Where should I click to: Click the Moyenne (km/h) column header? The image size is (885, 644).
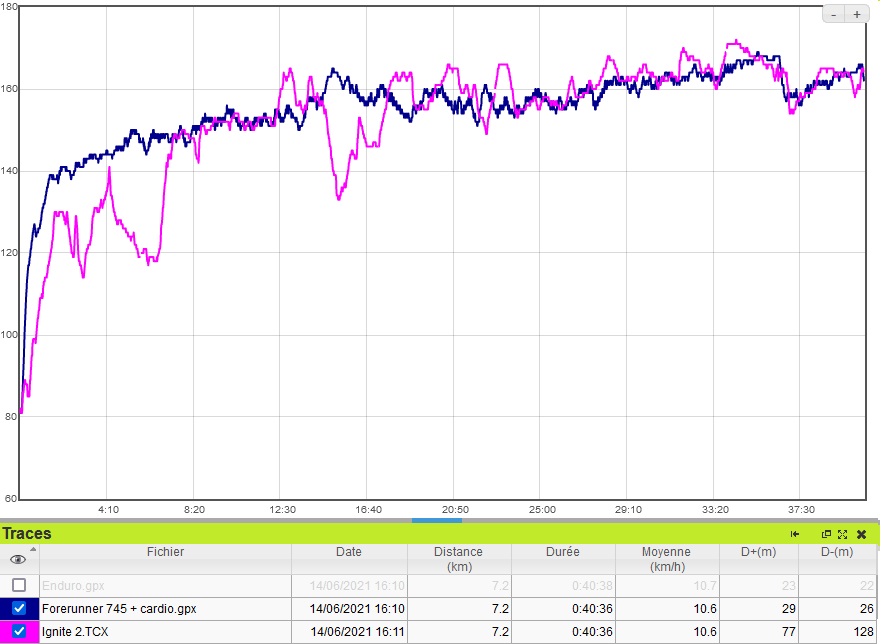[665, 558]
